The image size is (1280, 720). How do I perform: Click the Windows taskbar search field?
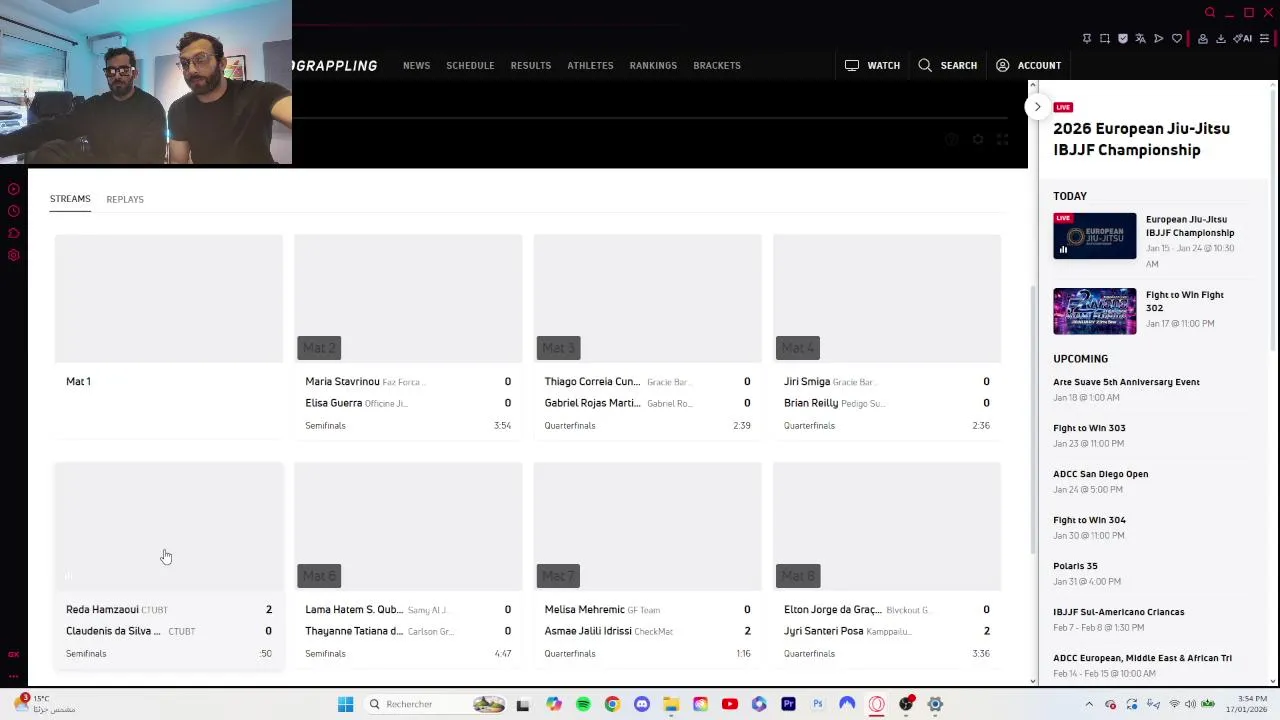tap(436, 704)
